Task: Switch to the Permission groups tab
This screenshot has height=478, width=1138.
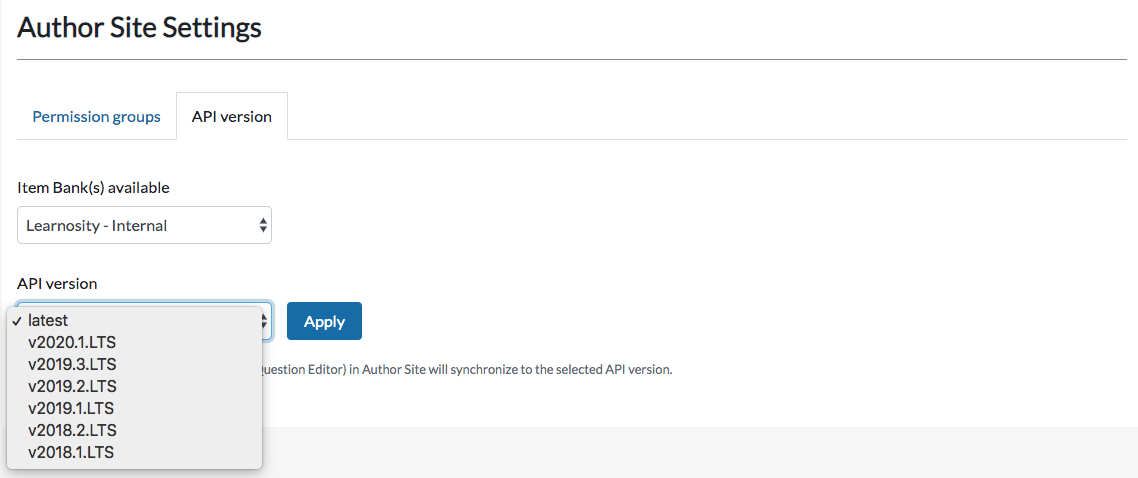Action: (97, 116)
